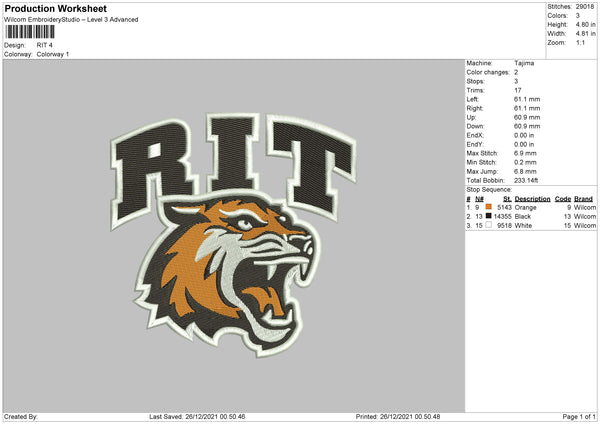Click the white color swatch in Stop Sequence

click(x=488, y=225)
